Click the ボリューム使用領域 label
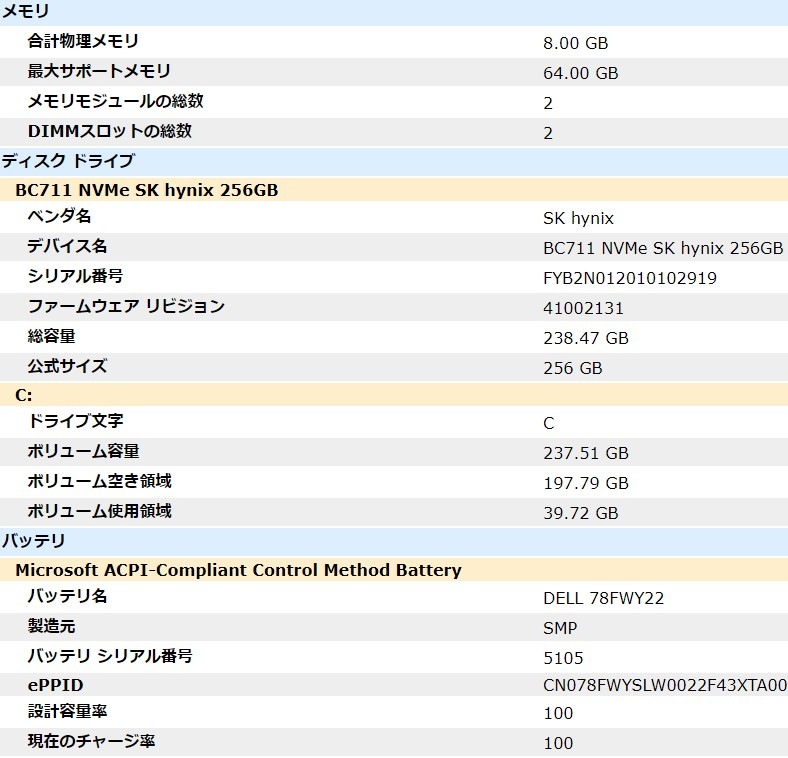 point(99,511)
